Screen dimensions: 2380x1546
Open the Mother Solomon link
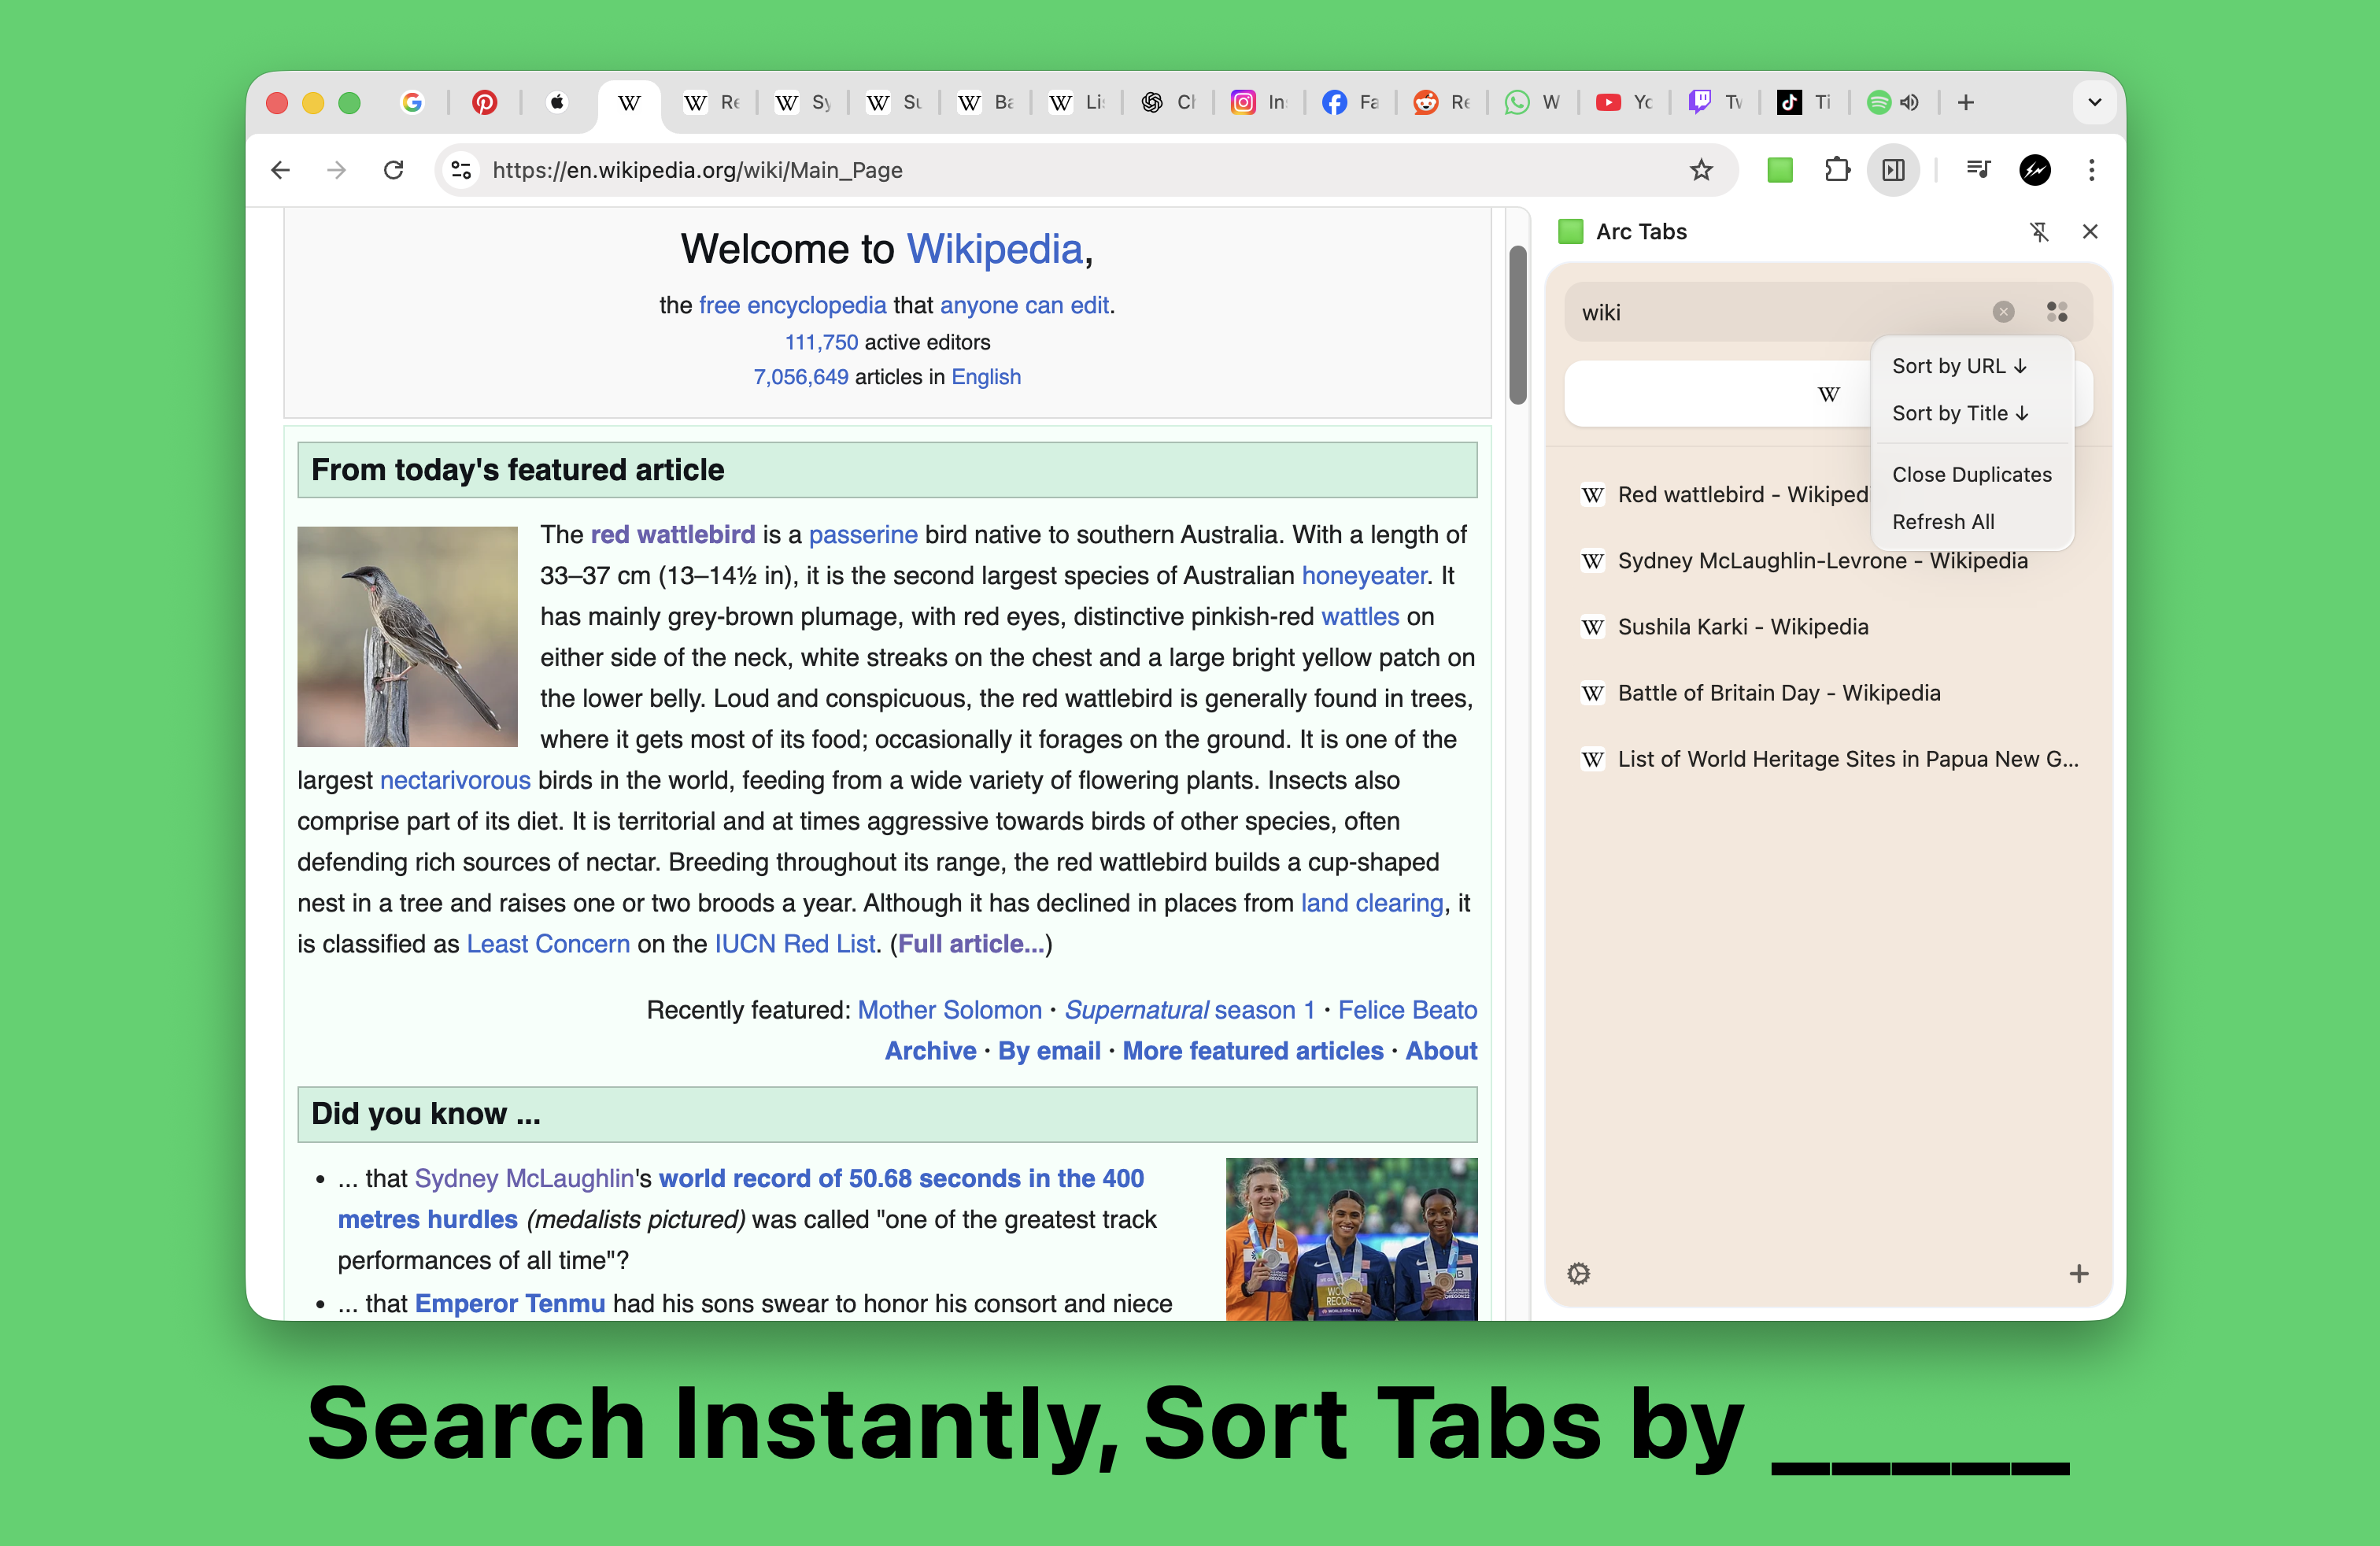pos(949,1010)
